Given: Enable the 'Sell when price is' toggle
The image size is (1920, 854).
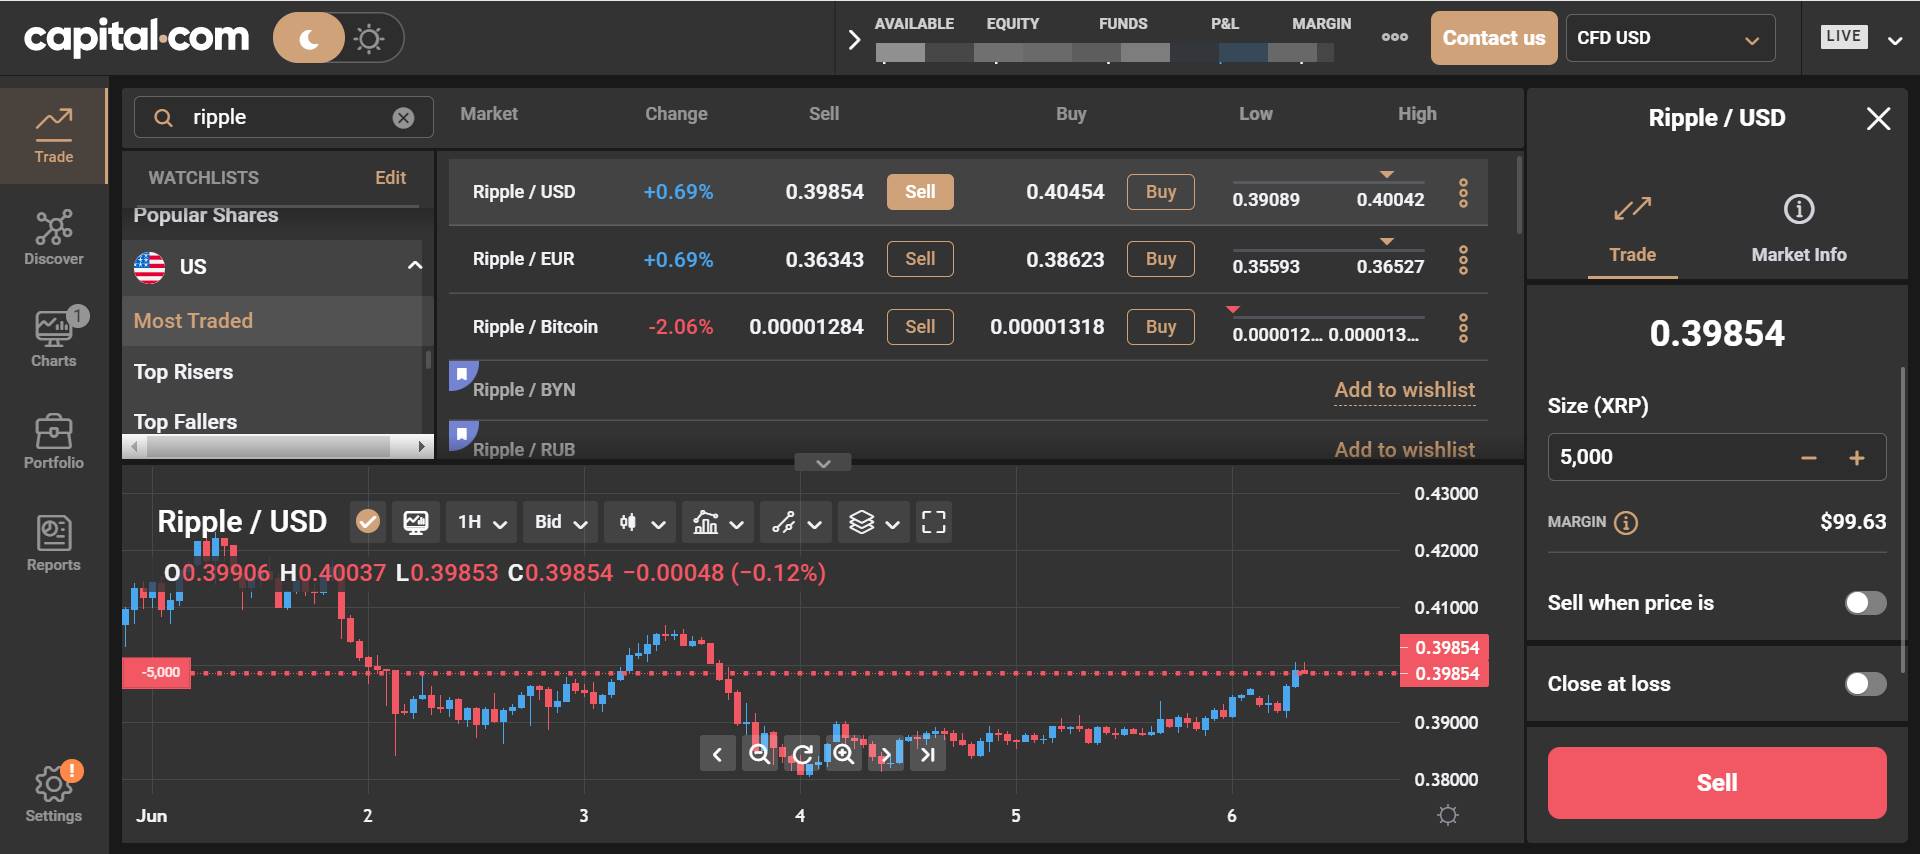Looking at the screenshot, I should pyautogui.click(x=1865, y=603).
